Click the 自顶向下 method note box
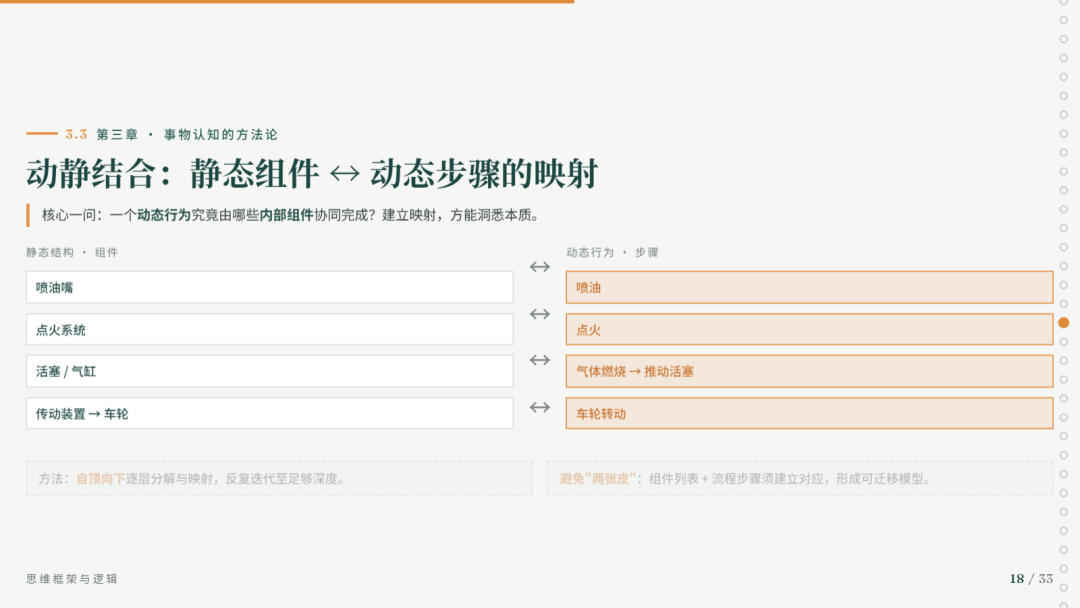The width and height of the screenshot is (1080, 608). coord(279,479)
